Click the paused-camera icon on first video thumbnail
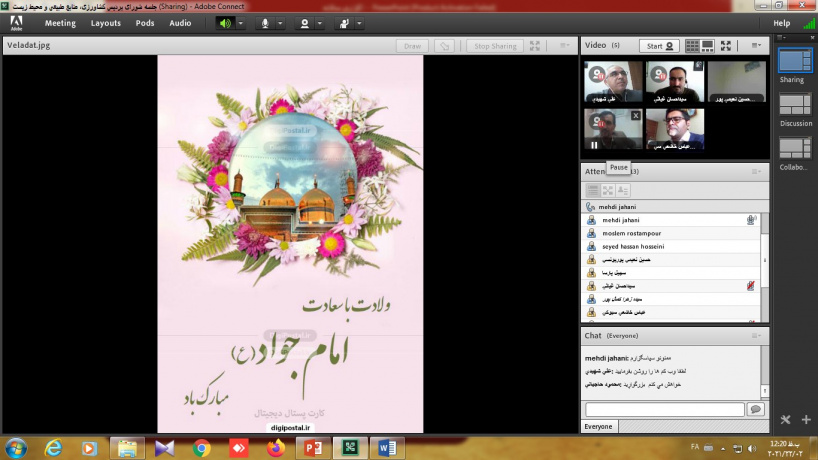The height and width of the screenshot is (460, 818). pyautogui.click(x=597, y=74)
